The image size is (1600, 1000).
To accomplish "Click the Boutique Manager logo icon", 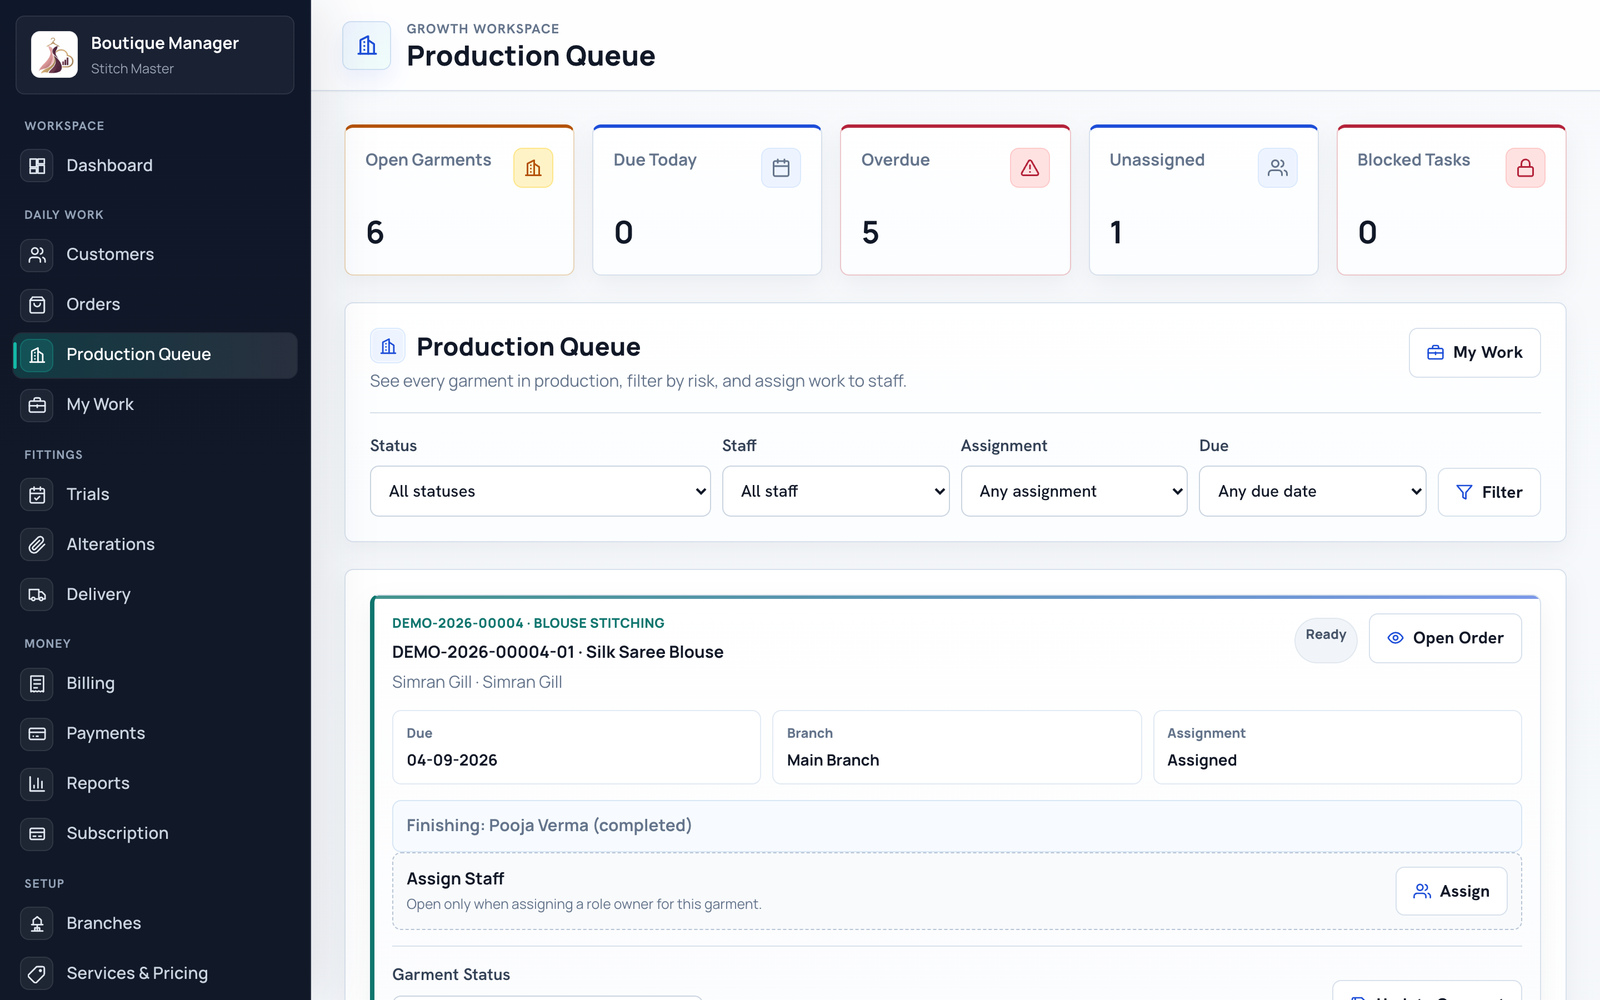I will click(x=54, y=54).
